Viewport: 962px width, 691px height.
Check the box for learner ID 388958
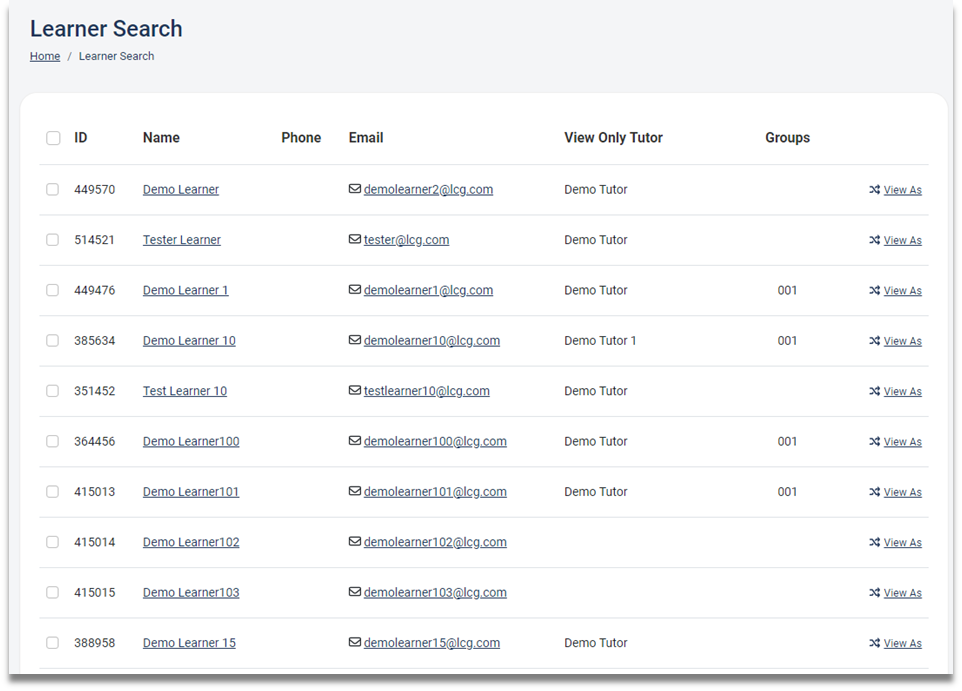click(x=53, y=642)
